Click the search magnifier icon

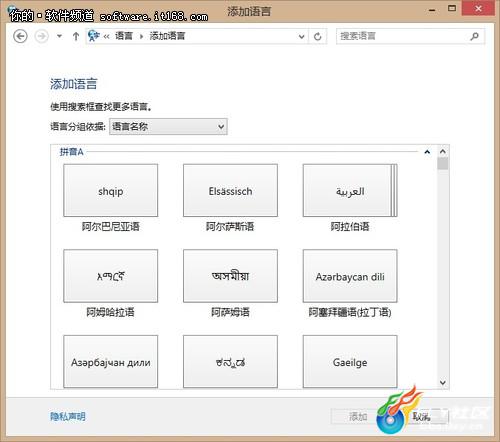pyautogui.click(x=474, y=36)
